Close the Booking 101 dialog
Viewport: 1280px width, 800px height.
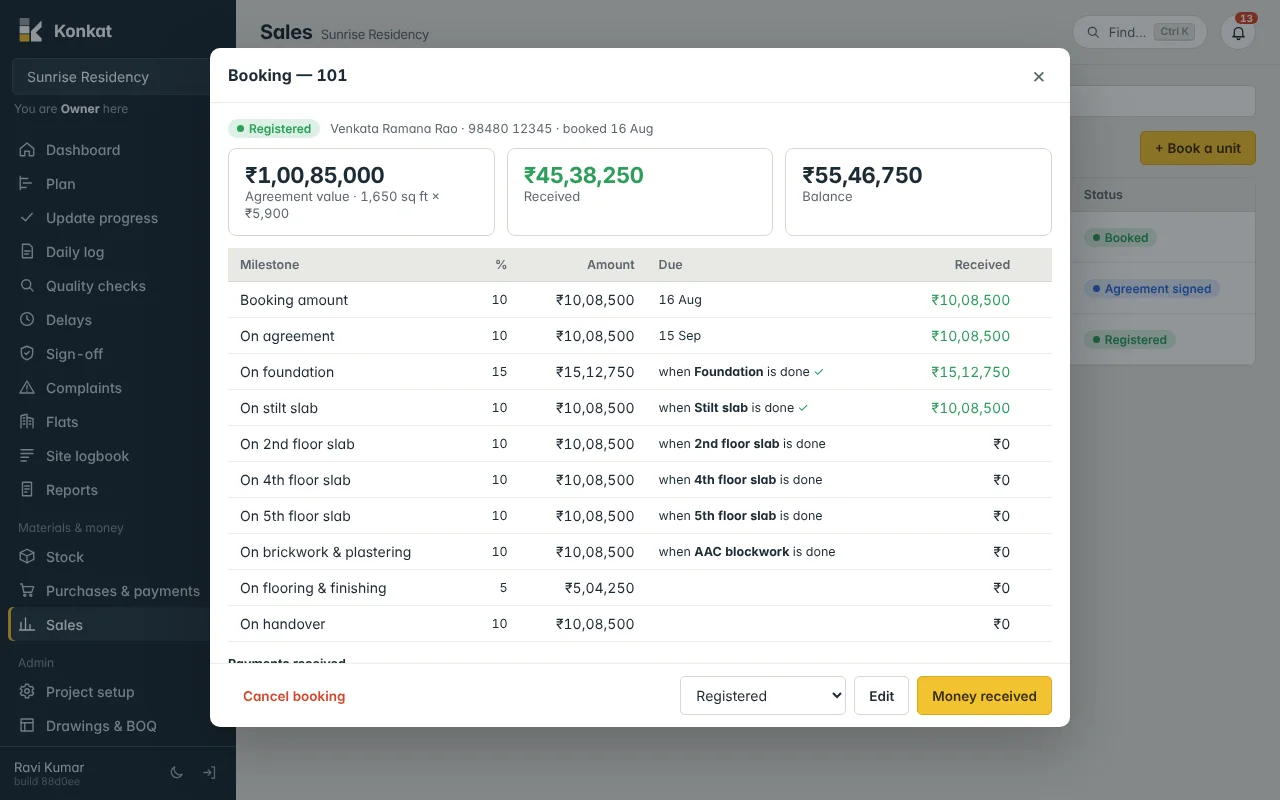1038,76
